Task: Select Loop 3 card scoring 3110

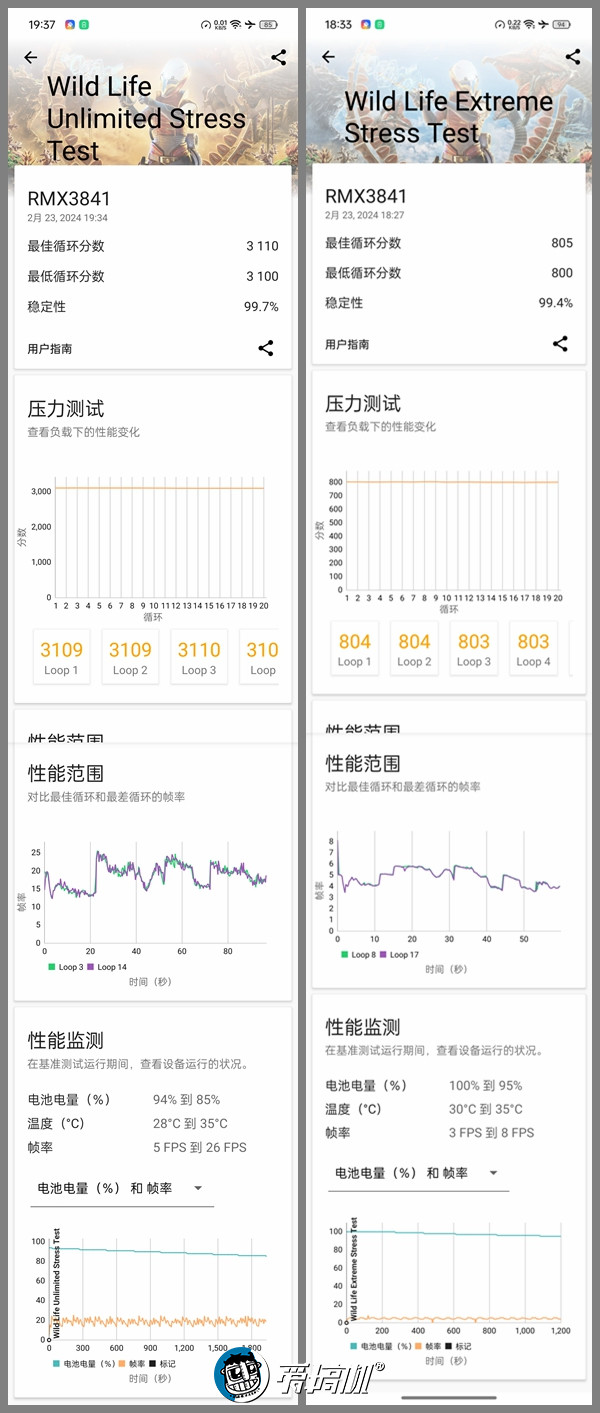Action: click(199, 657)
